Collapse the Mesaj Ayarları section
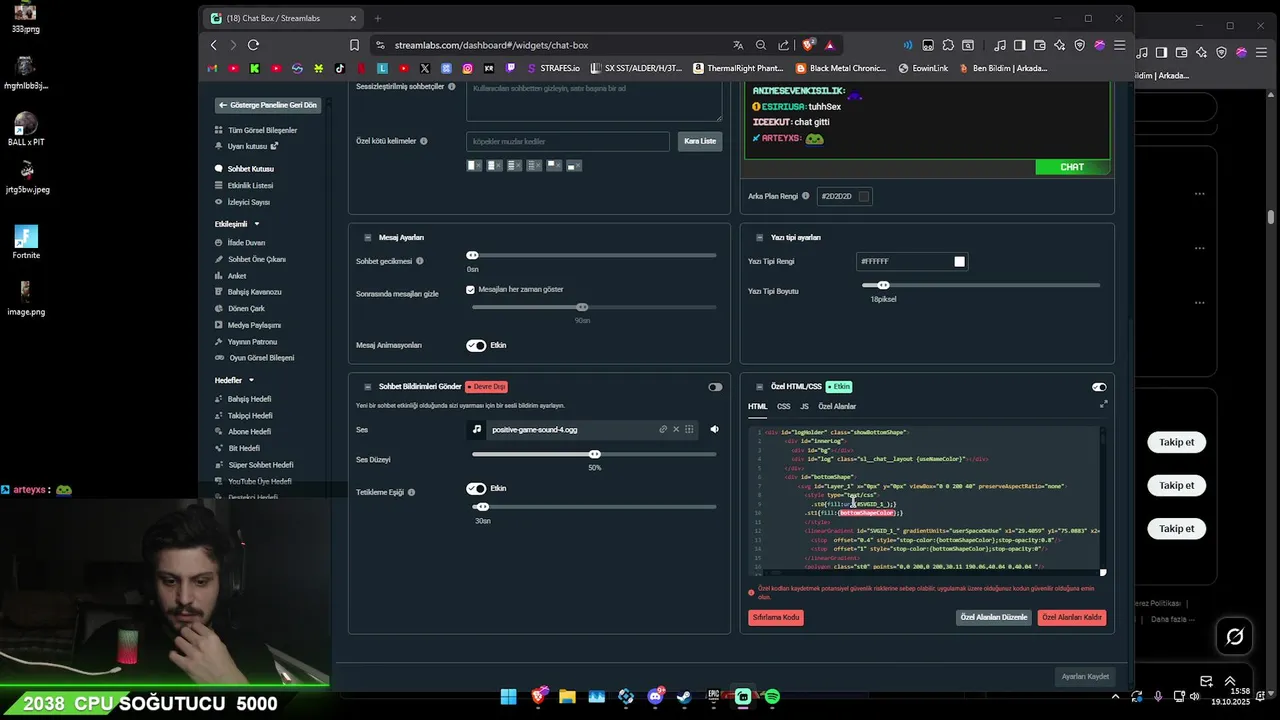This screenshot has height=720, width=1280. (367, 238)
